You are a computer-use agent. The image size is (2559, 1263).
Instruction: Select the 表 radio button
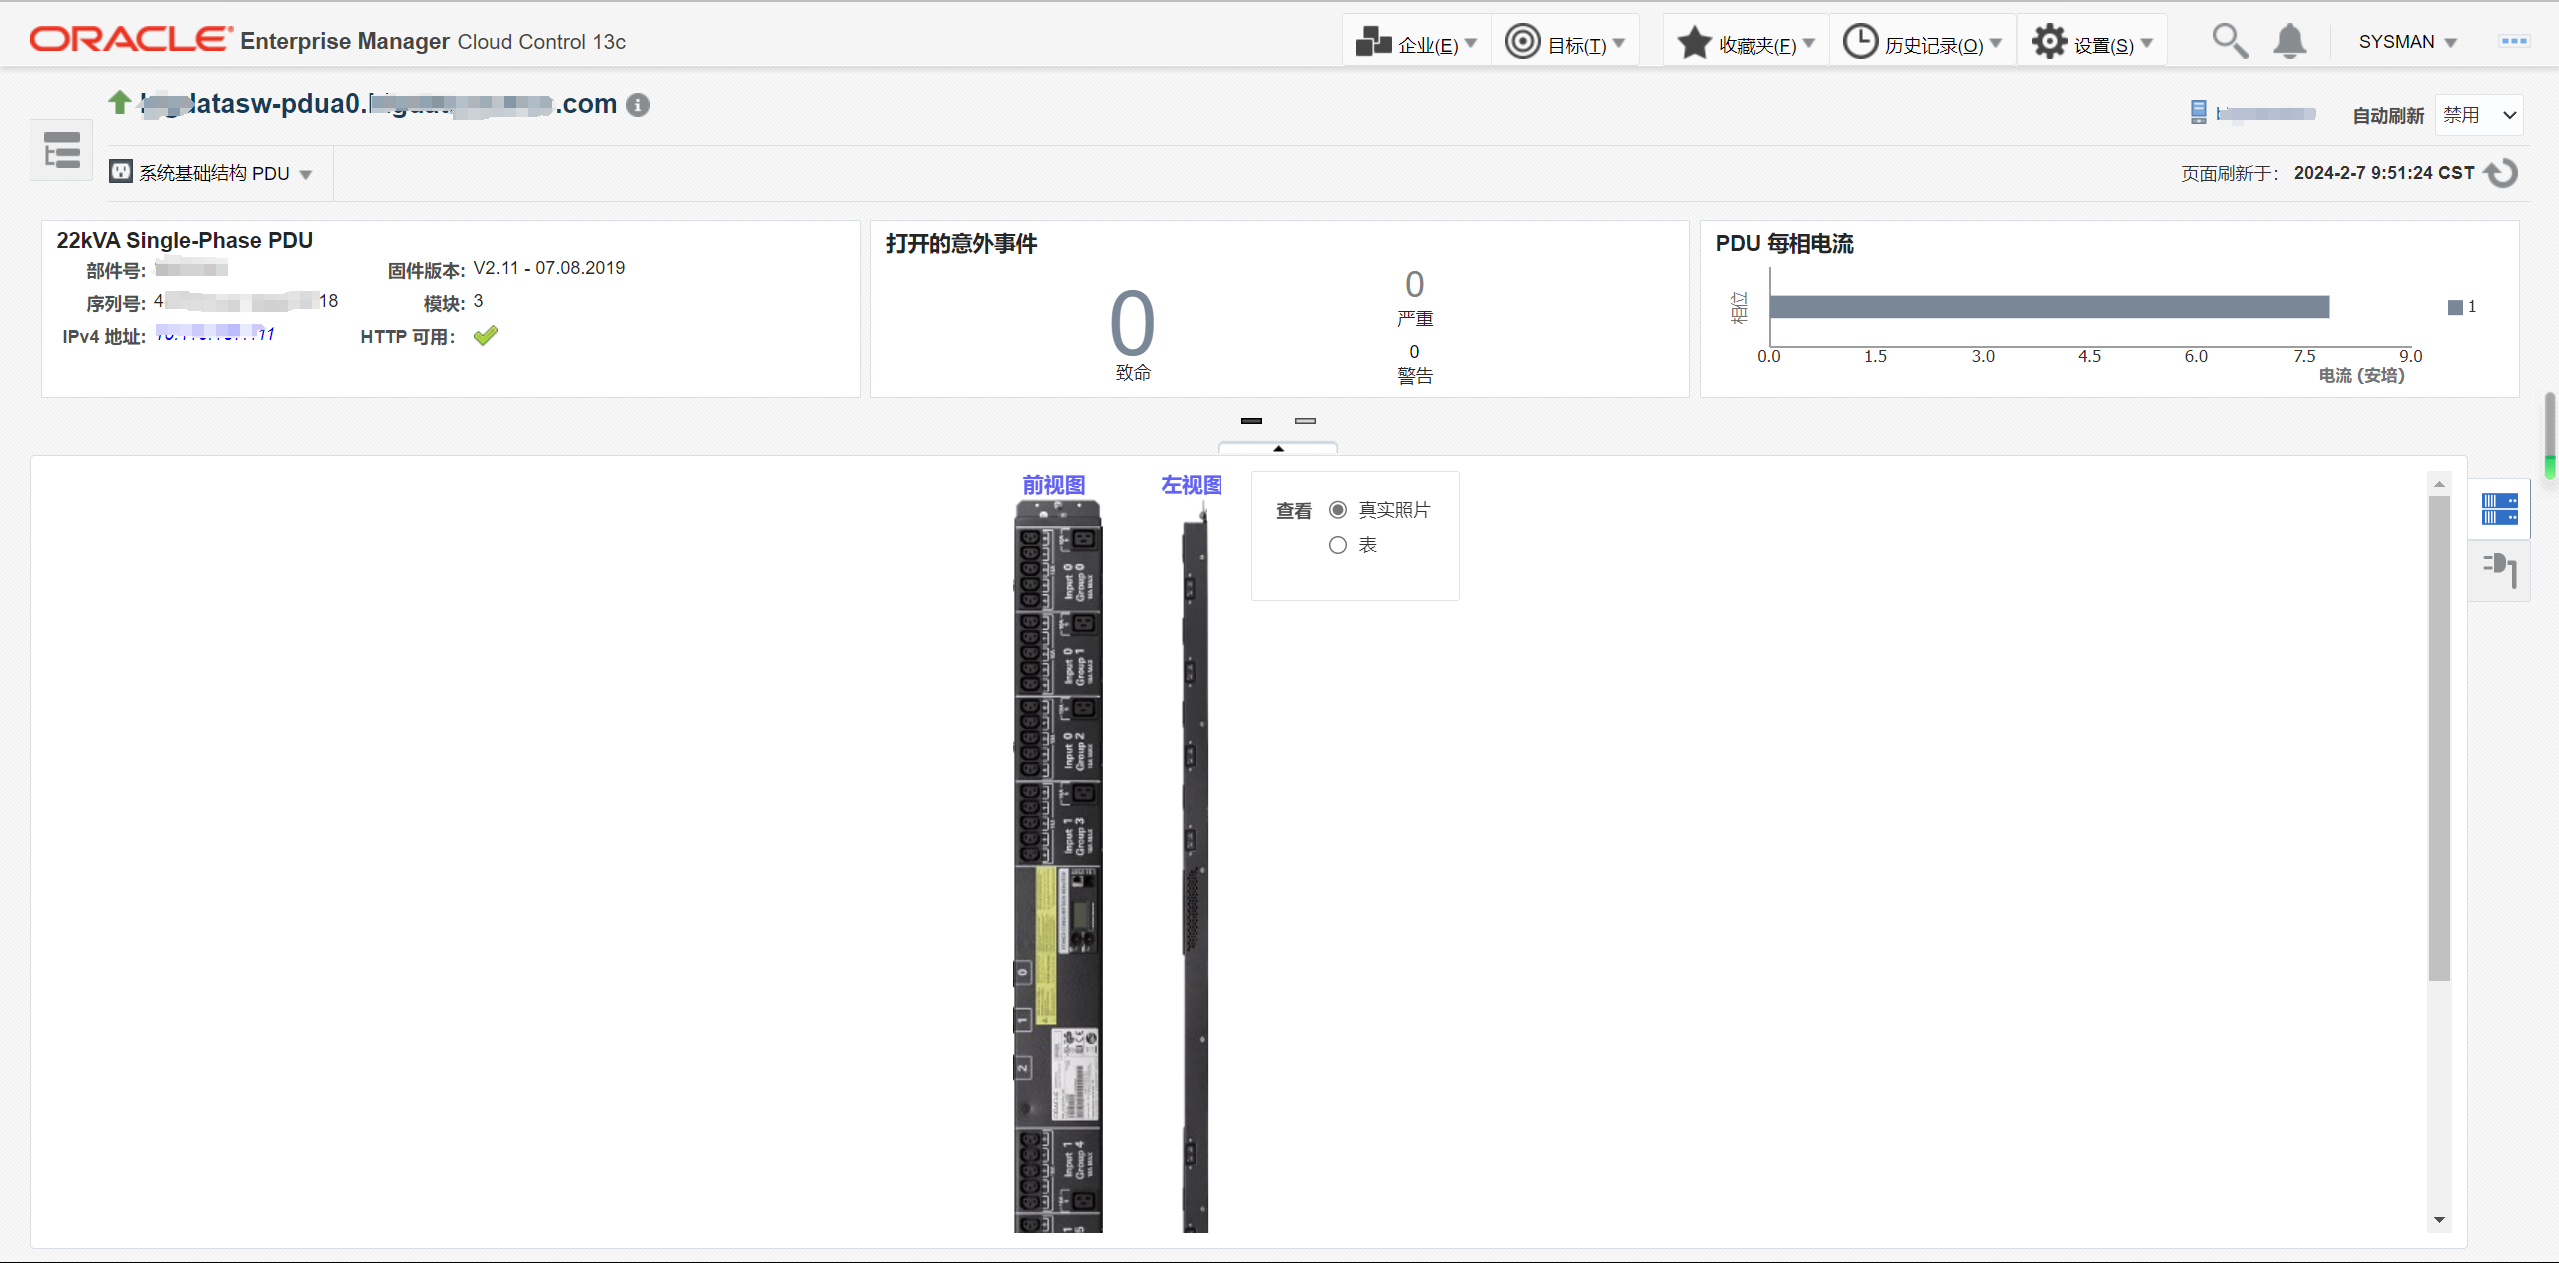pyautogui.click(x=1338, y=545)
